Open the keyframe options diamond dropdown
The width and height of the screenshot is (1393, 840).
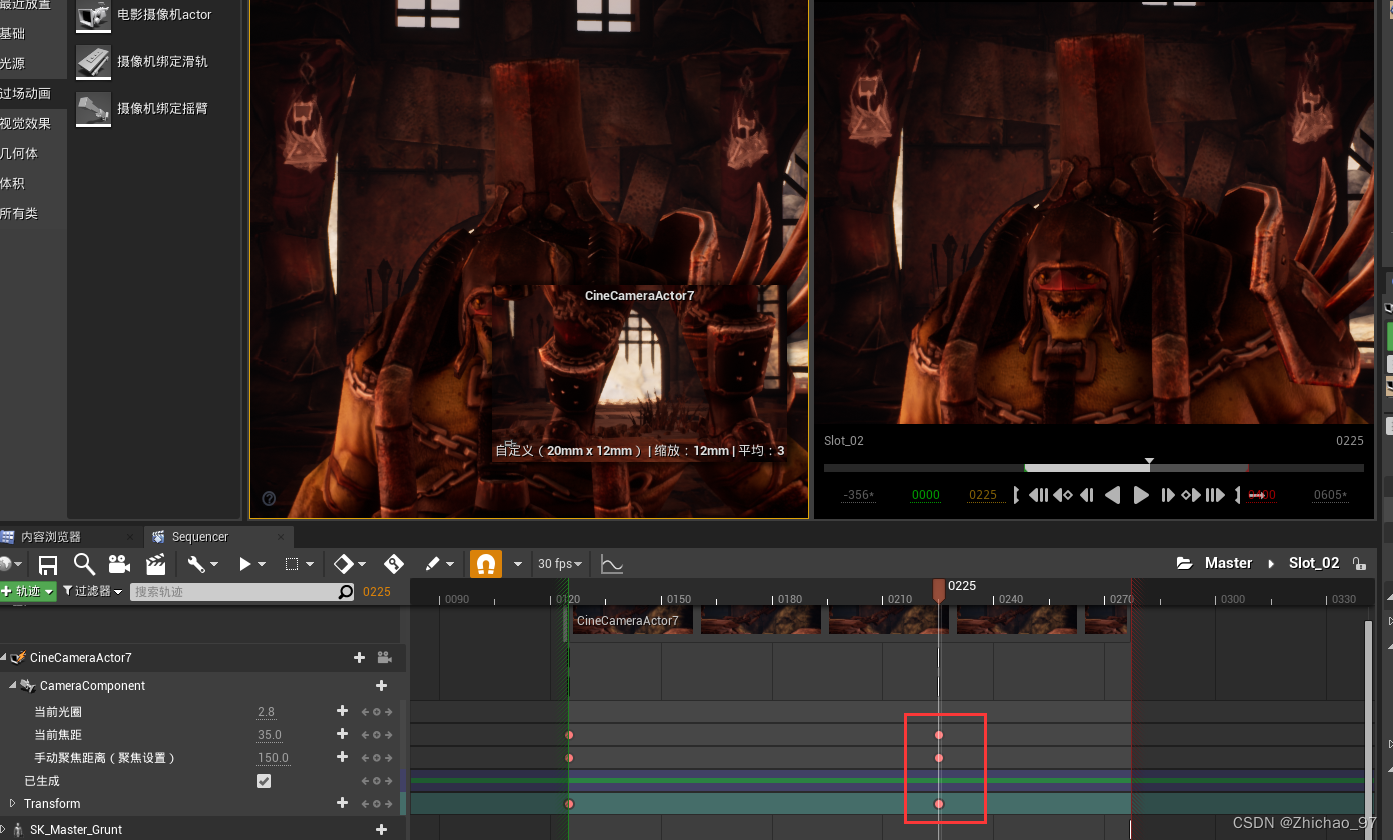[350, 564]
